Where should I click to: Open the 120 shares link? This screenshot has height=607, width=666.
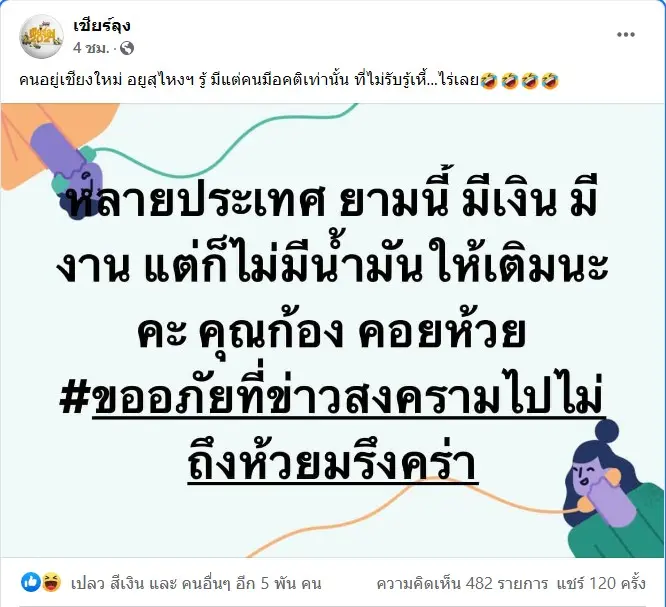coord(601,584)
